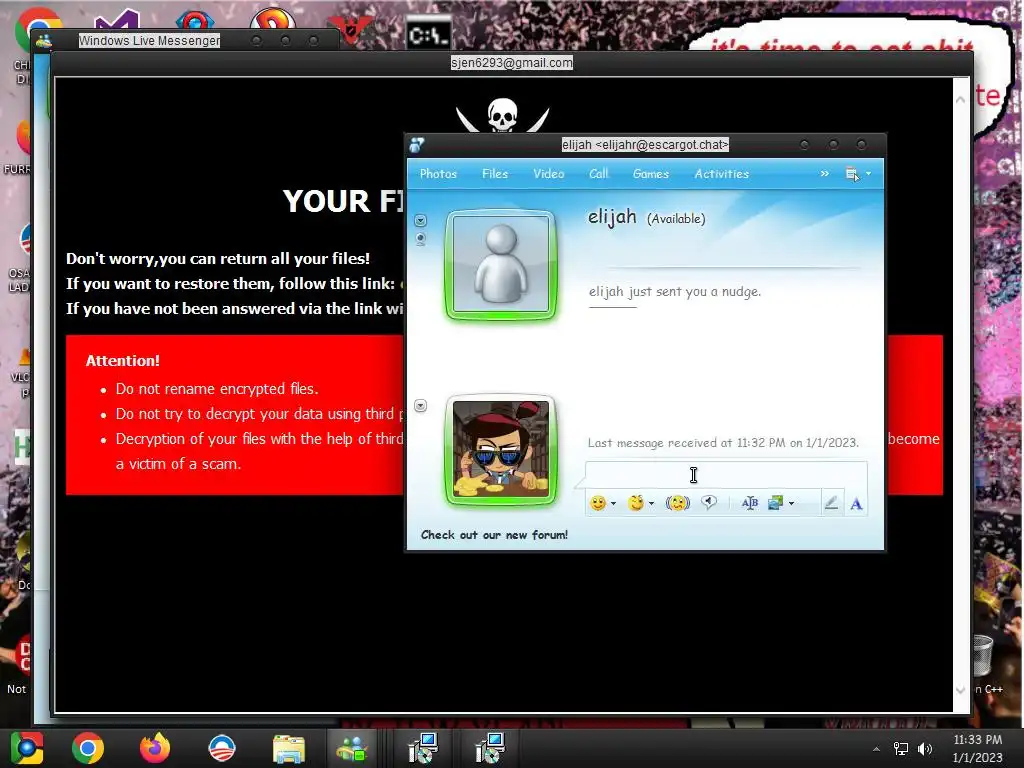This screenshot has width=1024, height=768.
Task: Open the Call menu in chat
Action: point(598,174)
